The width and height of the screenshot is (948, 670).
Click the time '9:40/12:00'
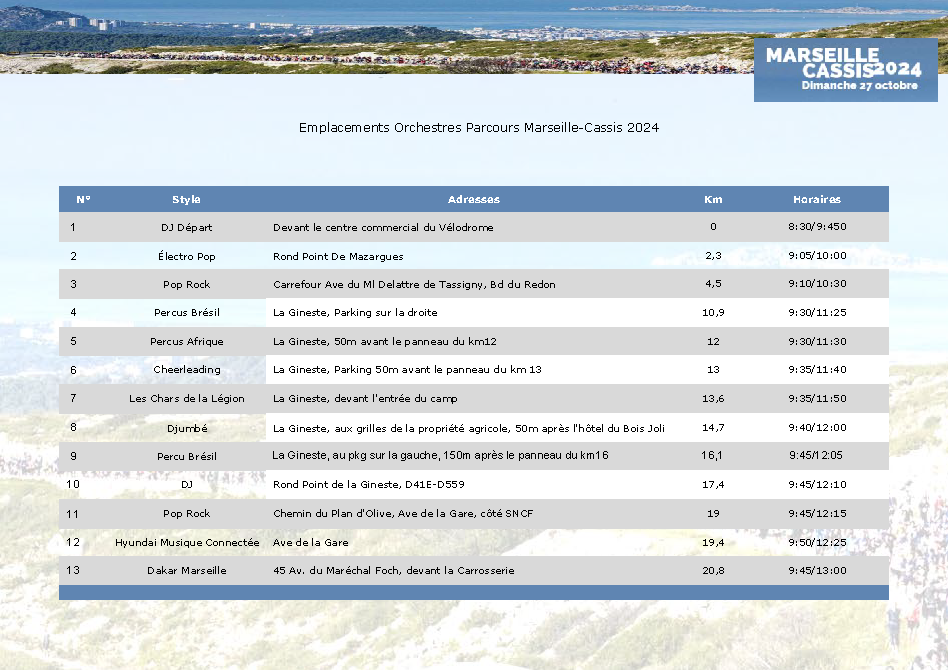[x=817, y=428]
